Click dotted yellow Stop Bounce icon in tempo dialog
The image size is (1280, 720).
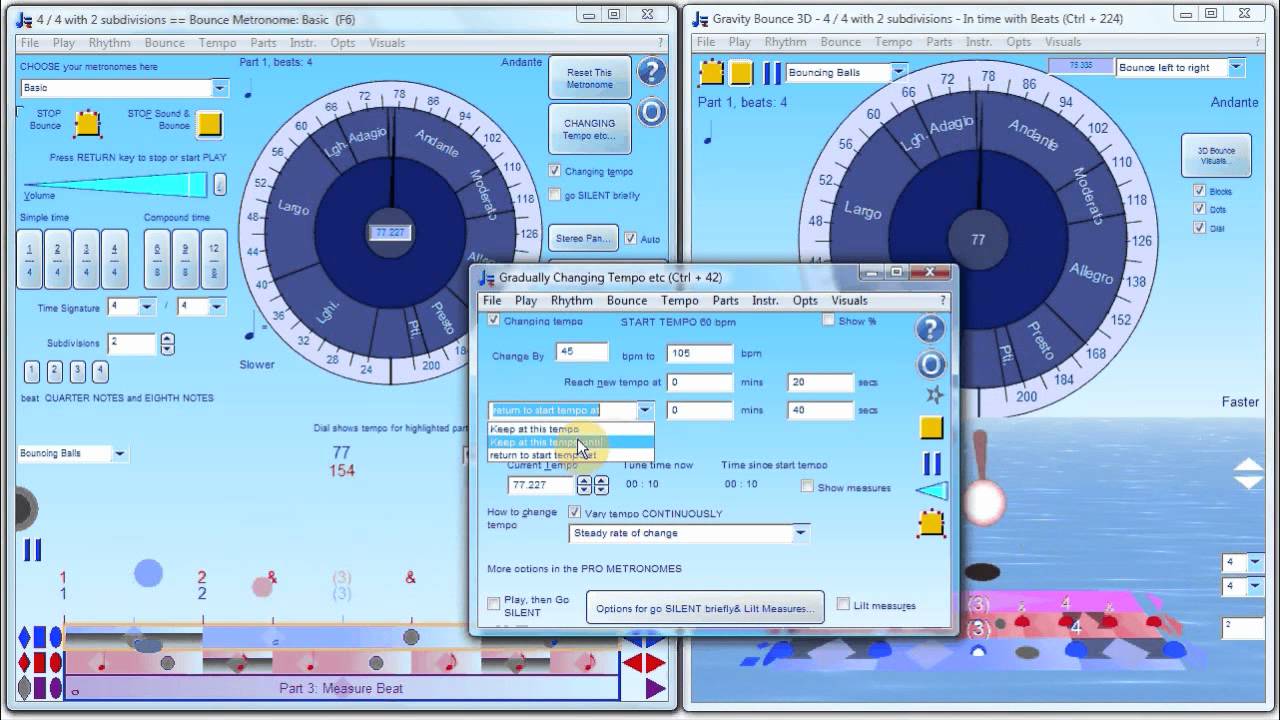932,522
